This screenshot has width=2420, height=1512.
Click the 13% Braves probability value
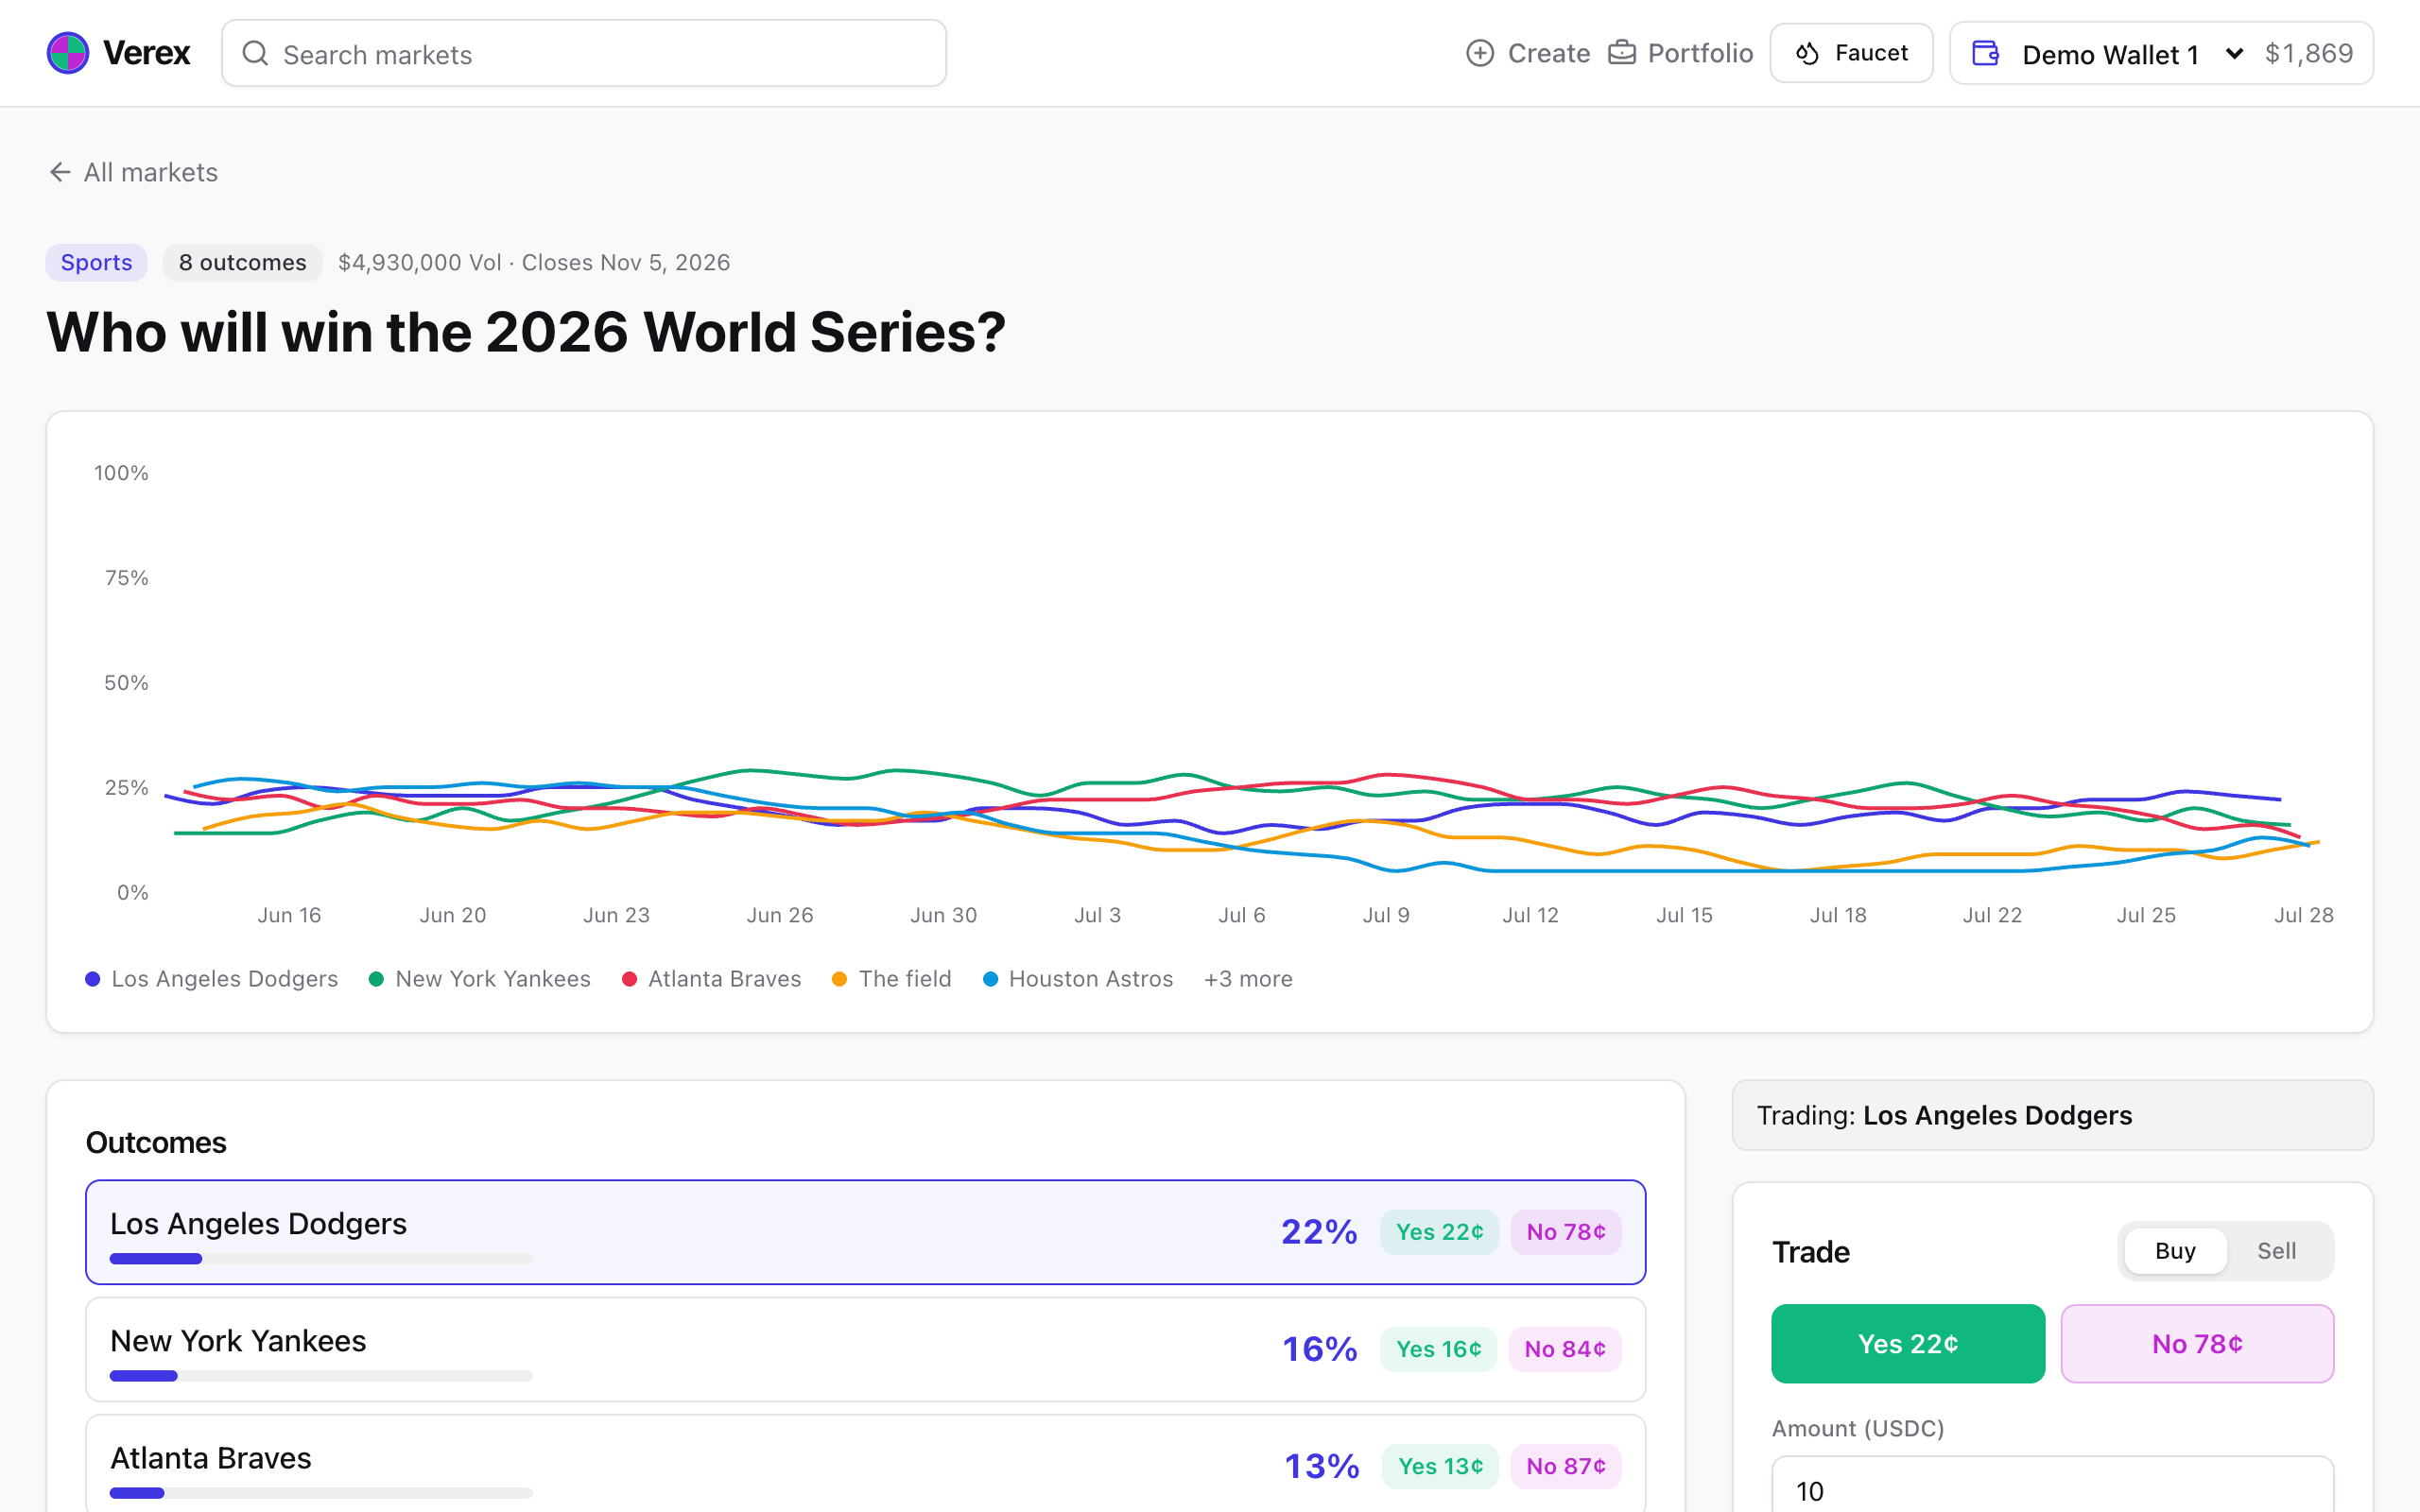pyautogui.click(x=1322, y=1466)
